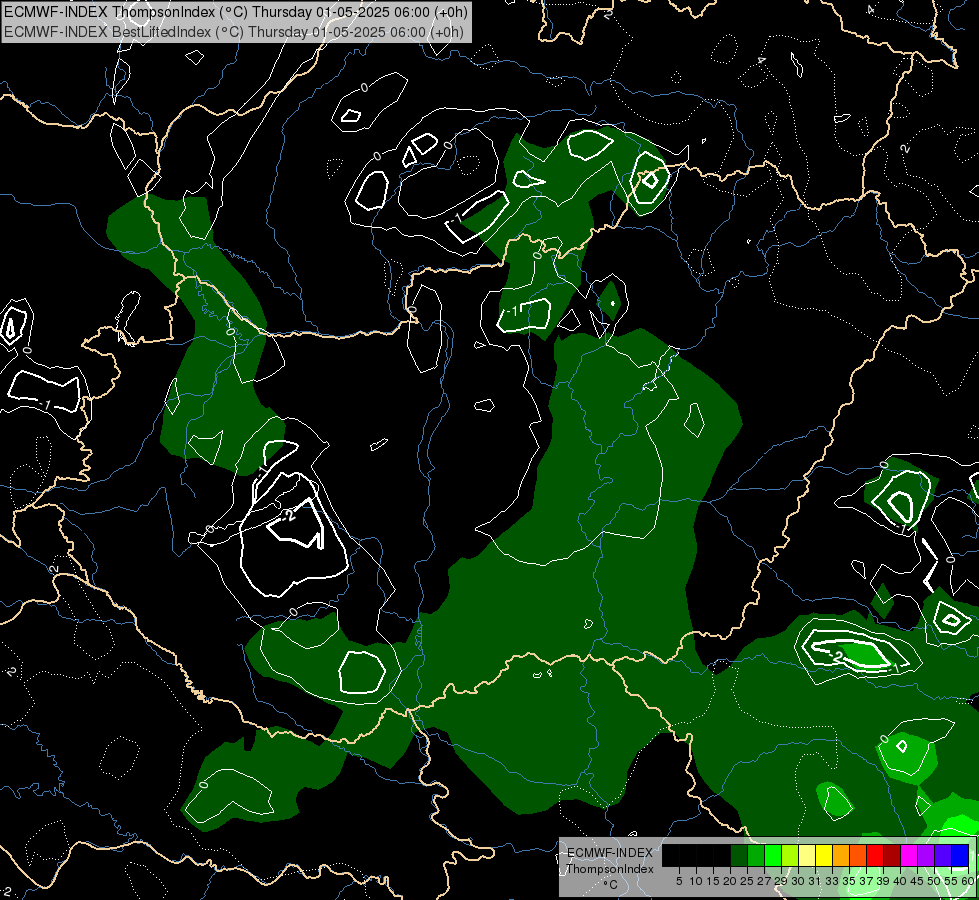The width and height of the screenshot is (979, 900).
Task: Click the dark green 20–25 legend swatch
Action: tap(739, 855)
